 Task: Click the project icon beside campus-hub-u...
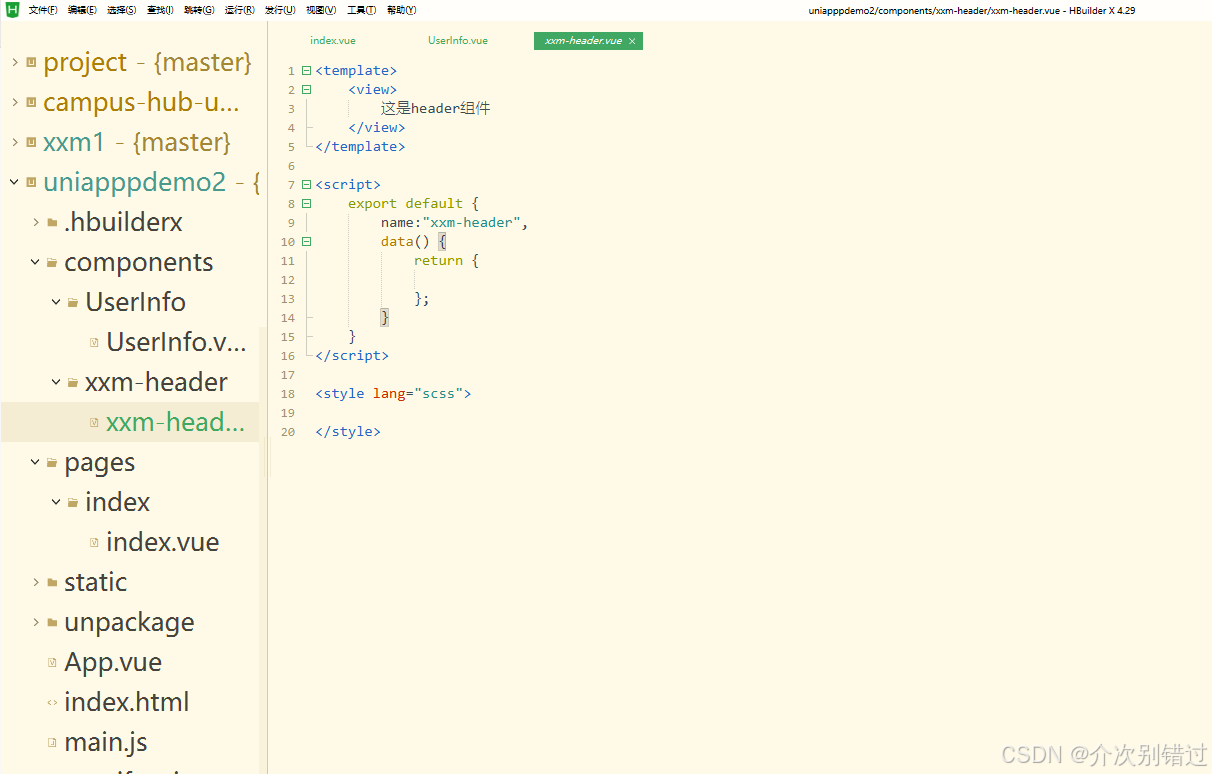(x=32, y=102)
